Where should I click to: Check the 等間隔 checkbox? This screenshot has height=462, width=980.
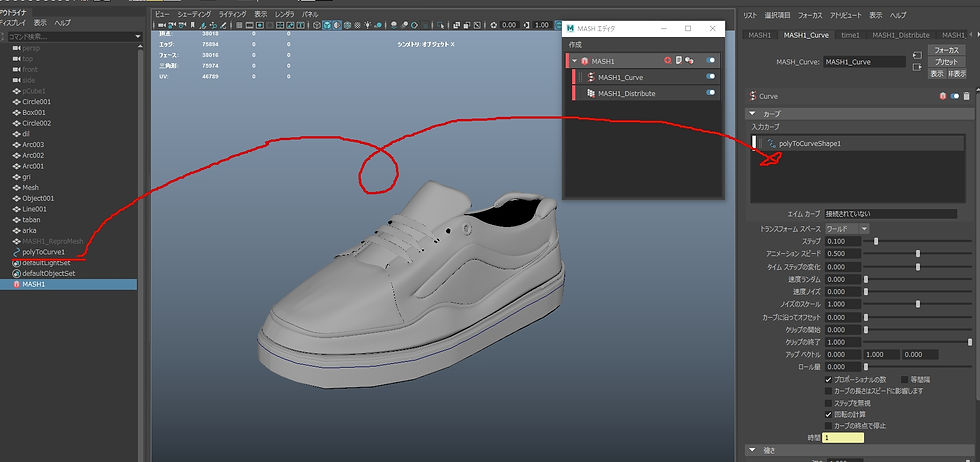[904, 379]
